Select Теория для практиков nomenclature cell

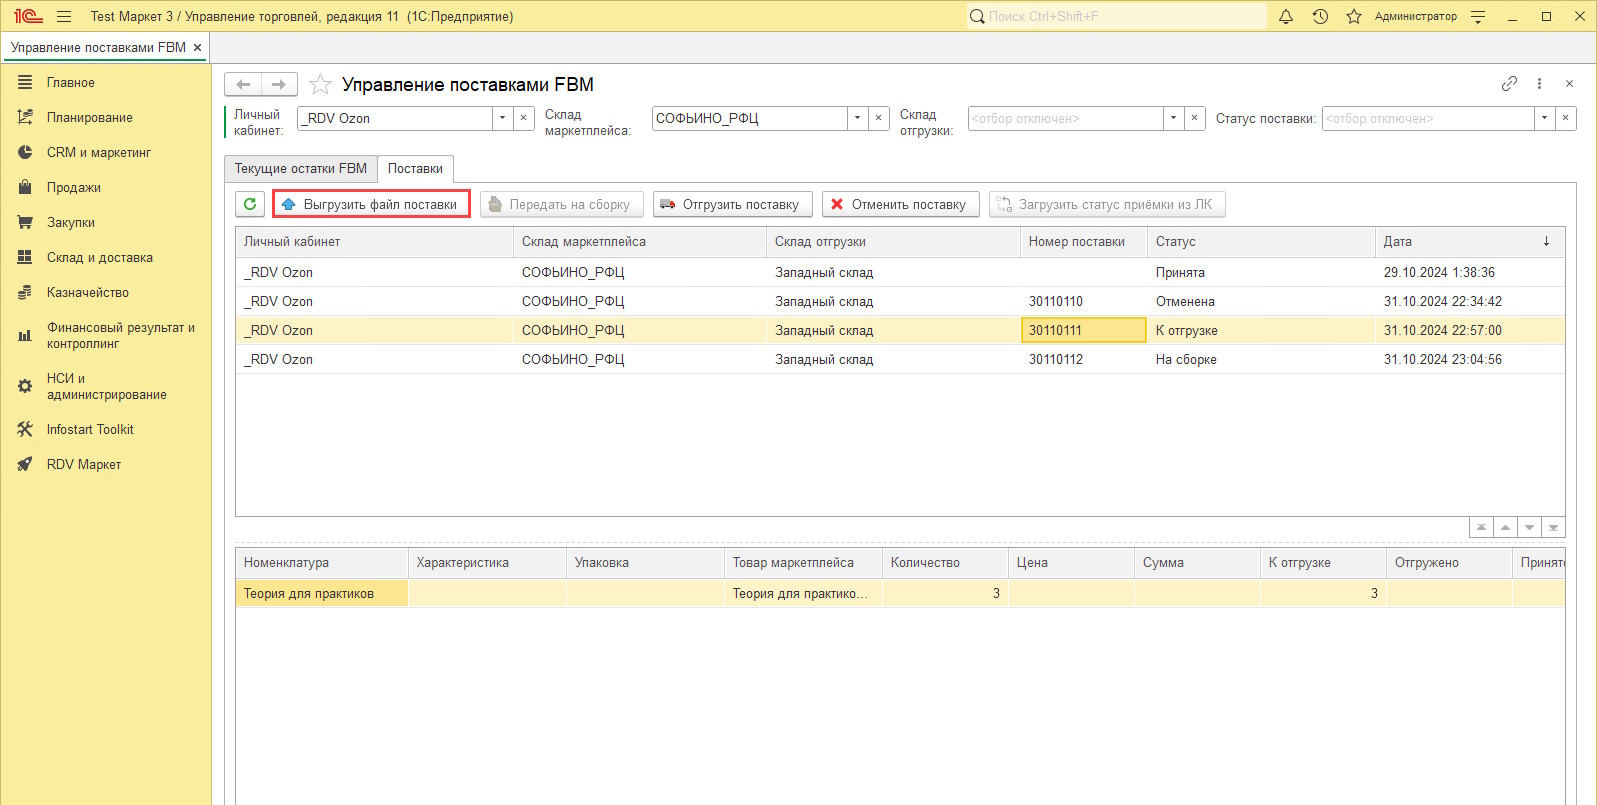[x=322, y=593]
